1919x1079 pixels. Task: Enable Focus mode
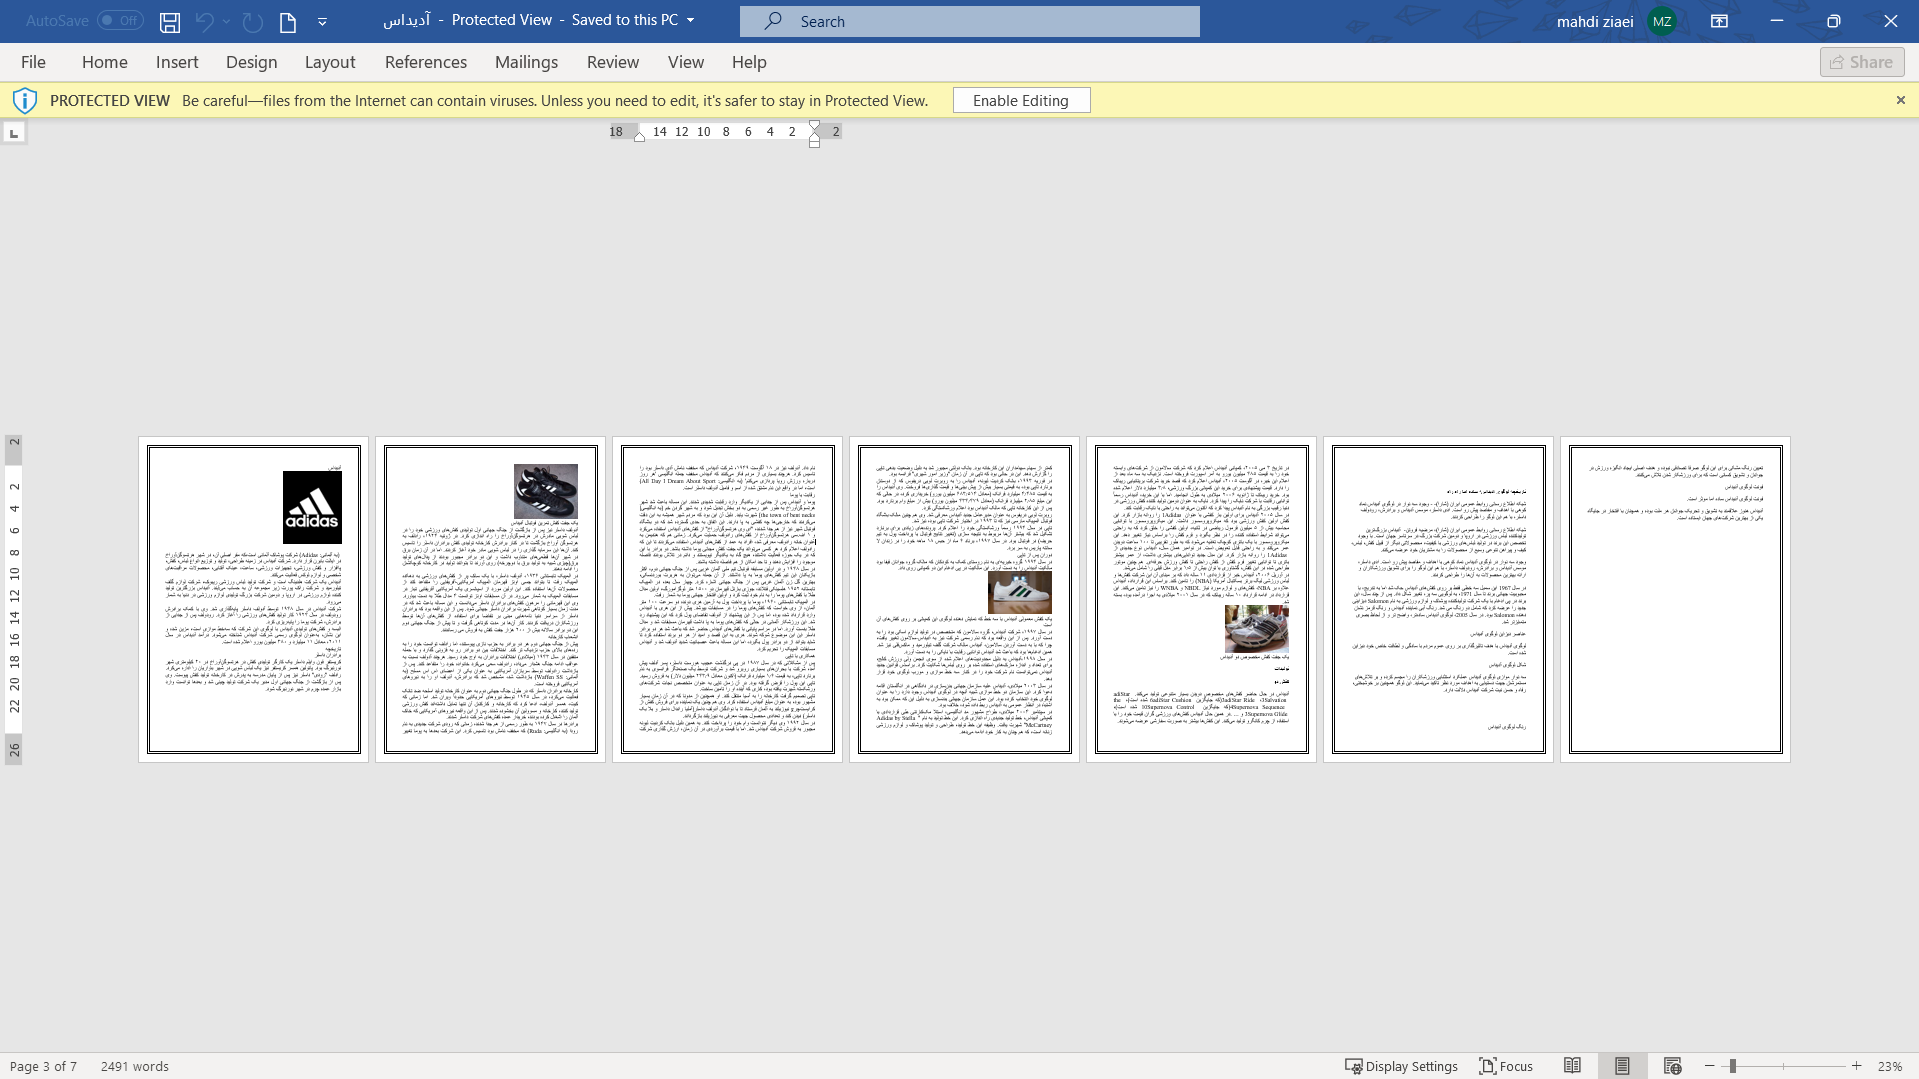(1506, 1066)
